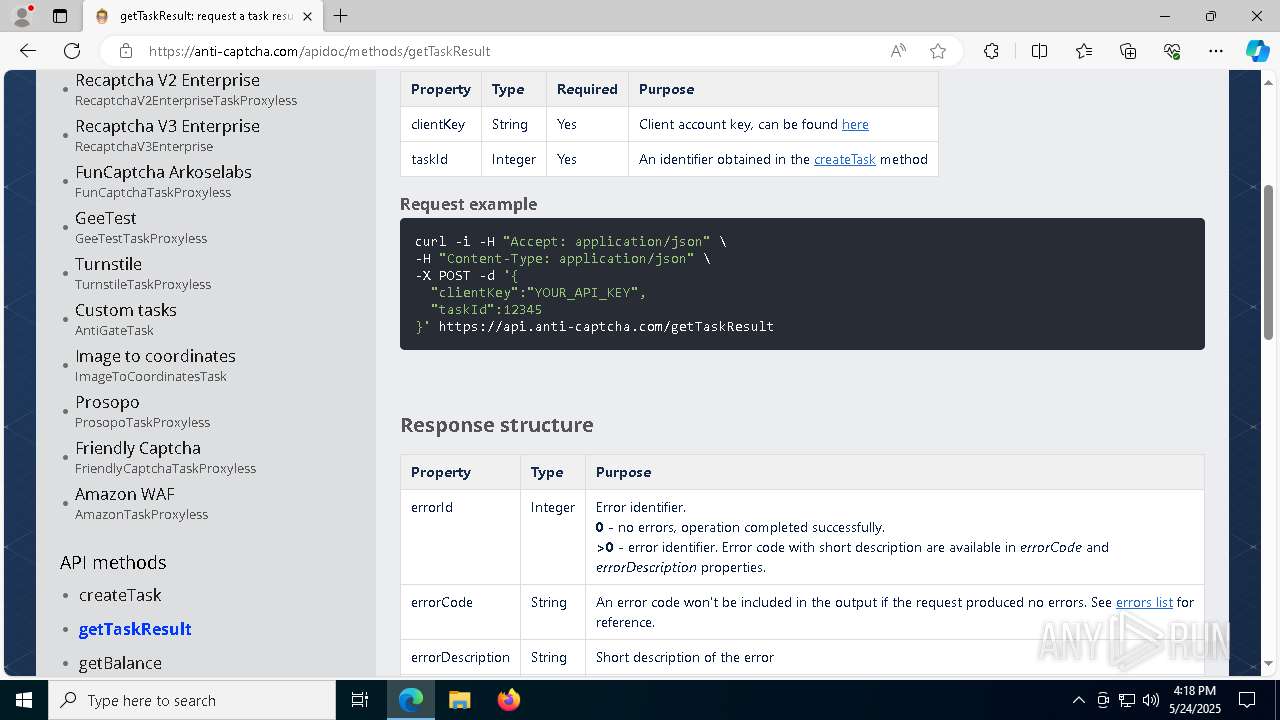
Task: Click the 'clientKey' property cell
Action: 441,124
